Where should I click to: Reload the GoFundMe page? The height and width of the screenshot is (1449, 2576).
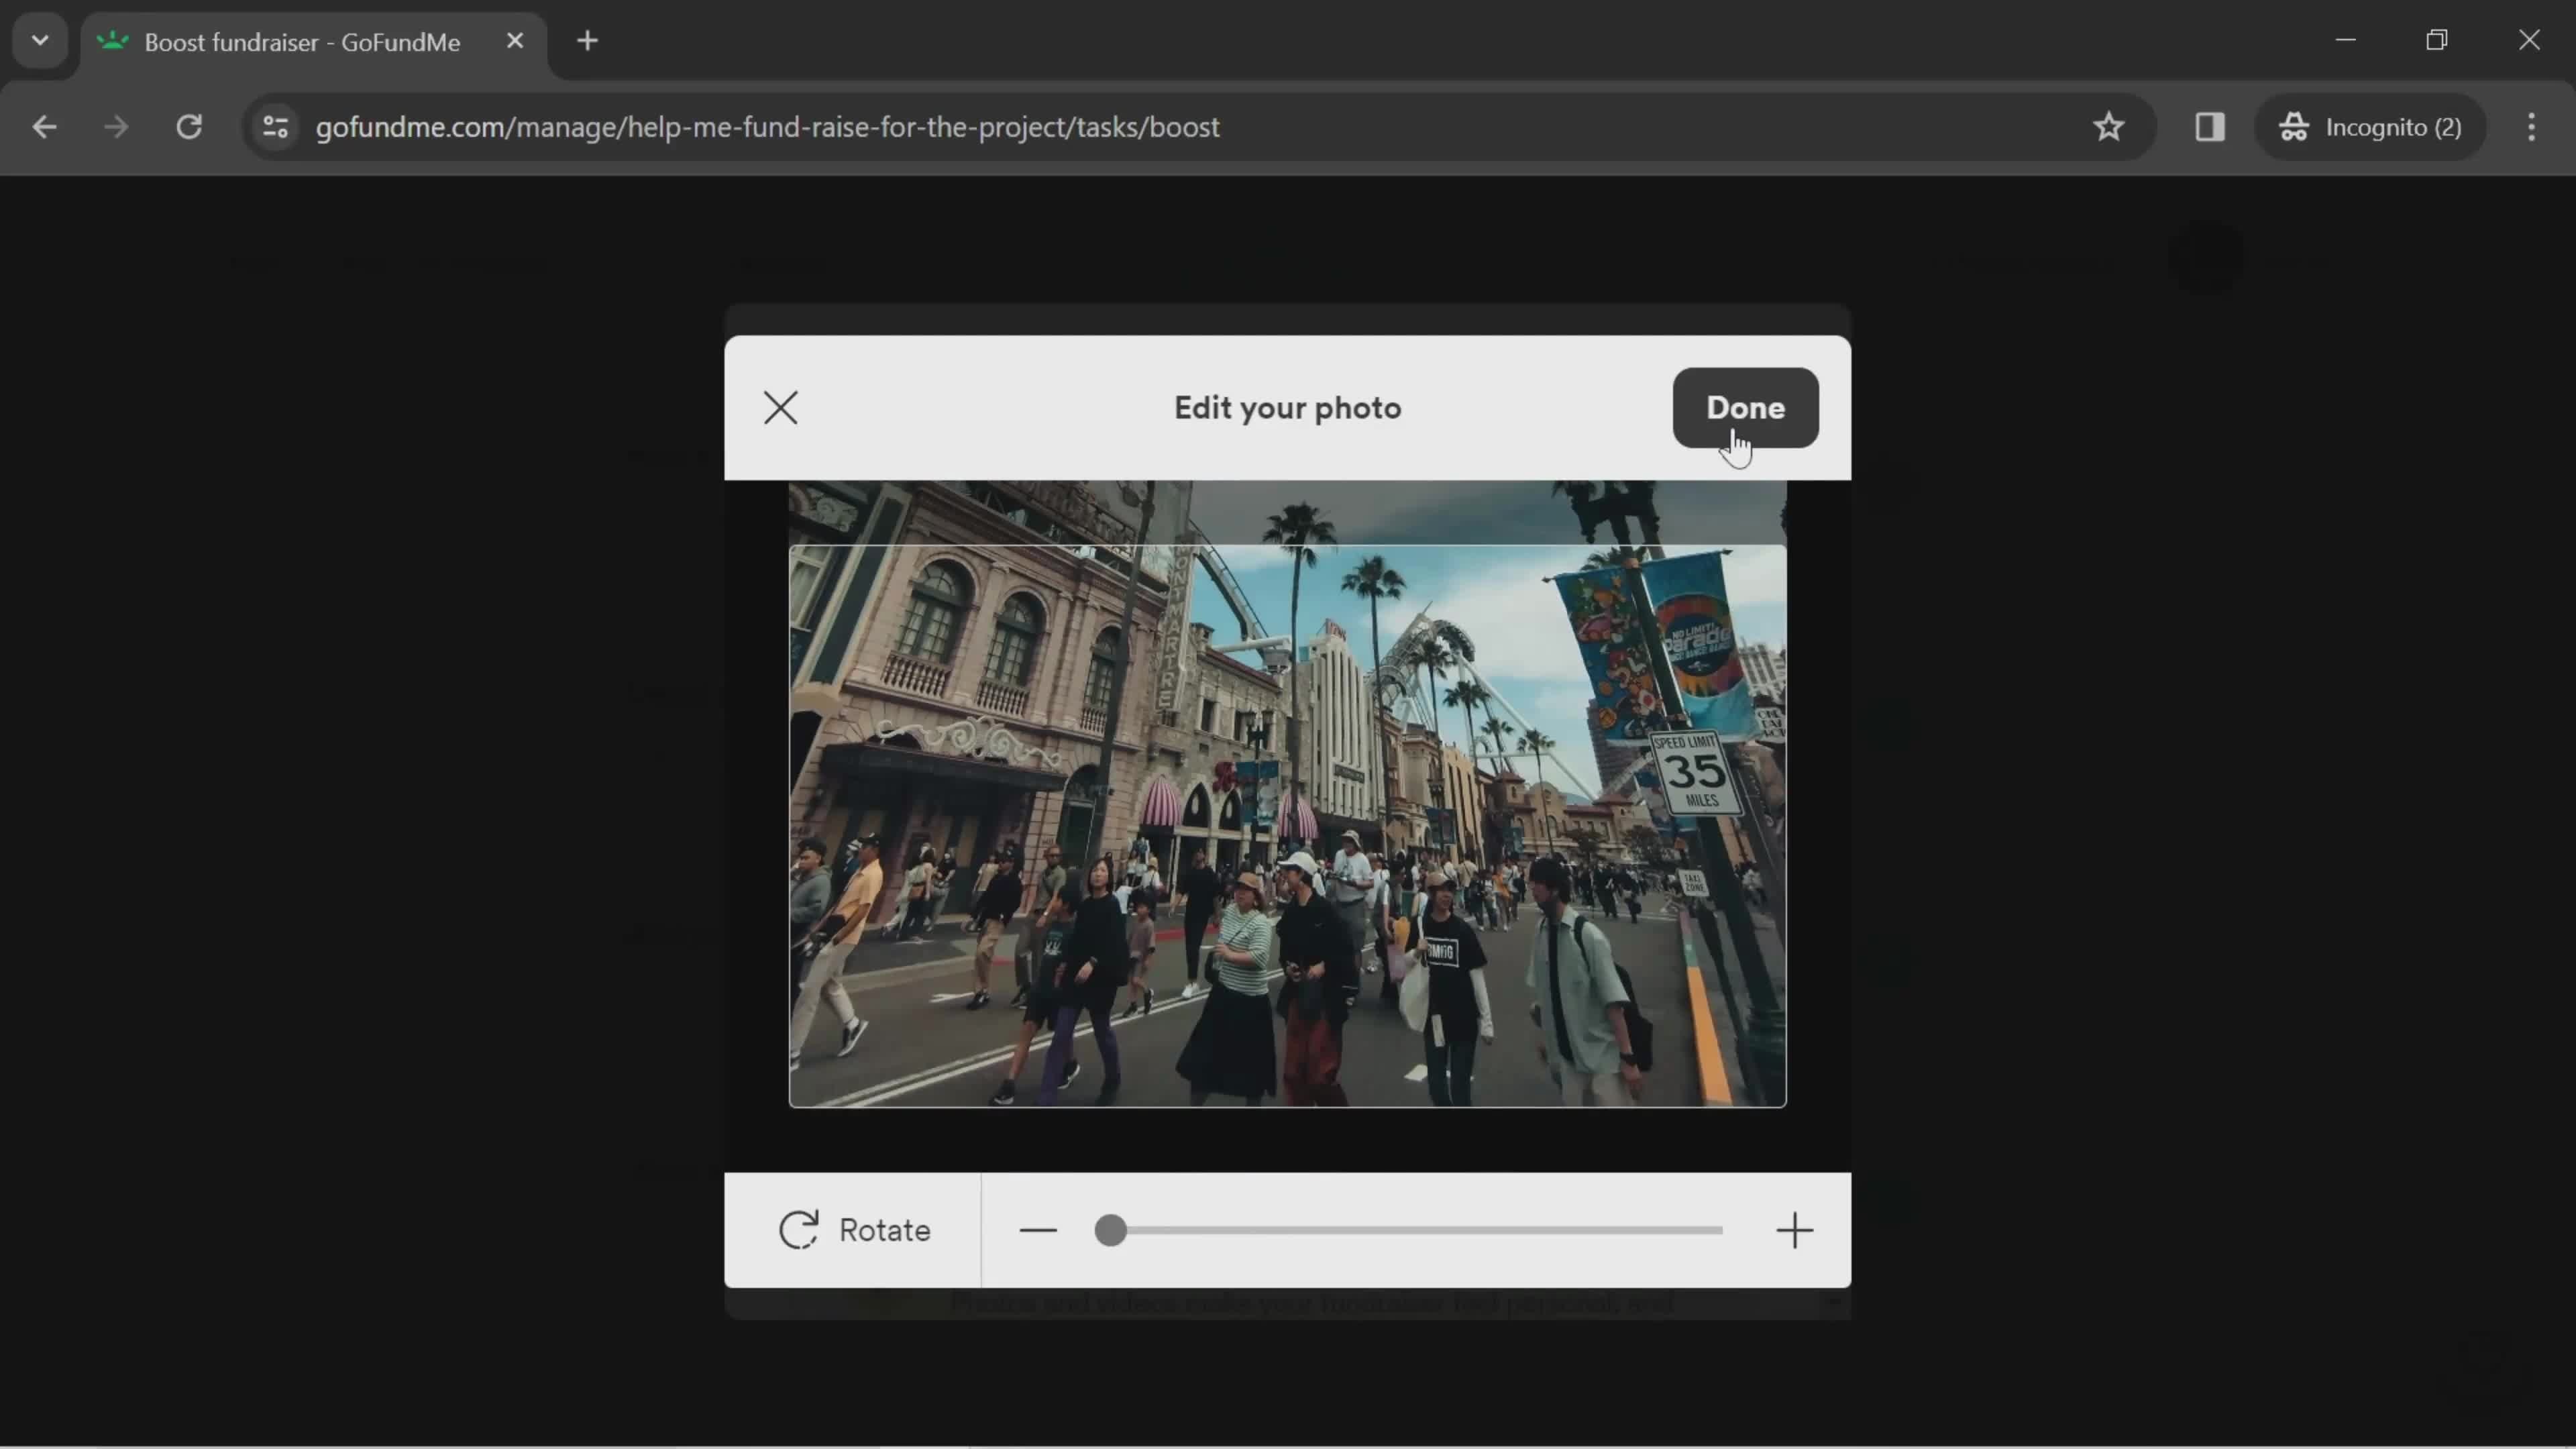189,127
